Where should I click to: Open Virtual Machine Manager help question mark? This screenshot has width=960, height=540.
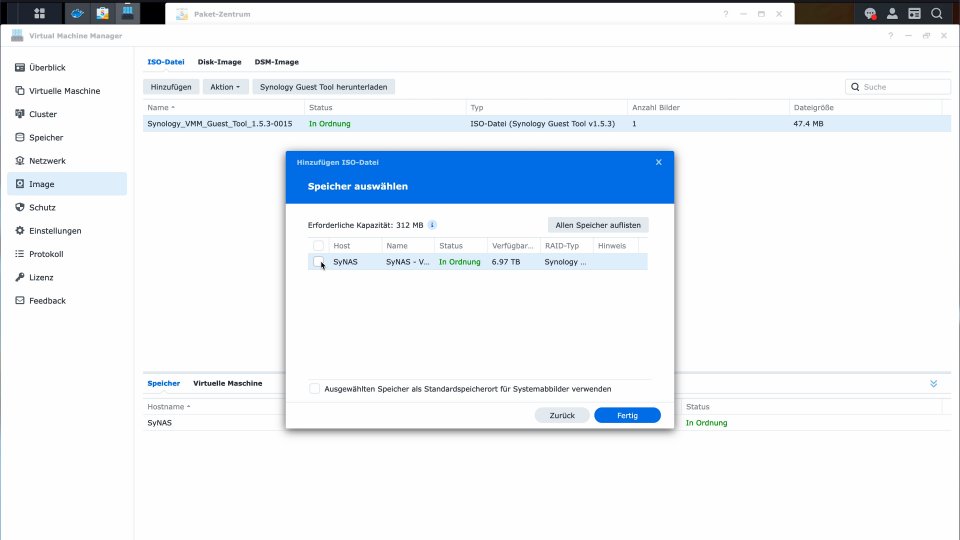[x=890, y=36]
